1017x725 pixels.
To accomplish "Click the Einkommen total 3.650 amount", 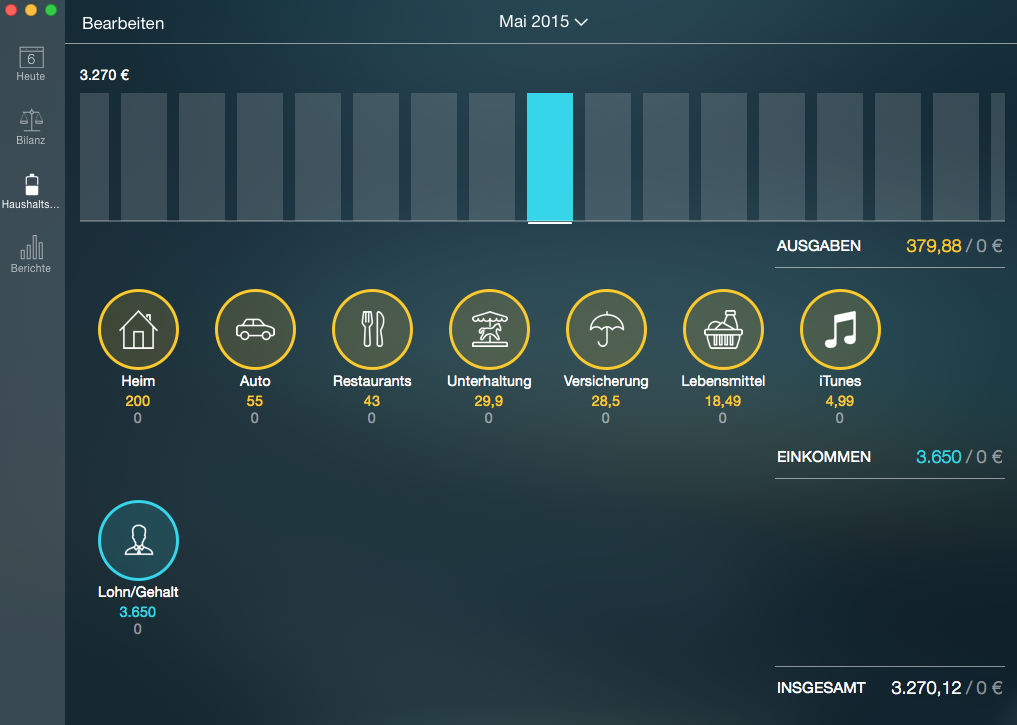I will (938, 457).
